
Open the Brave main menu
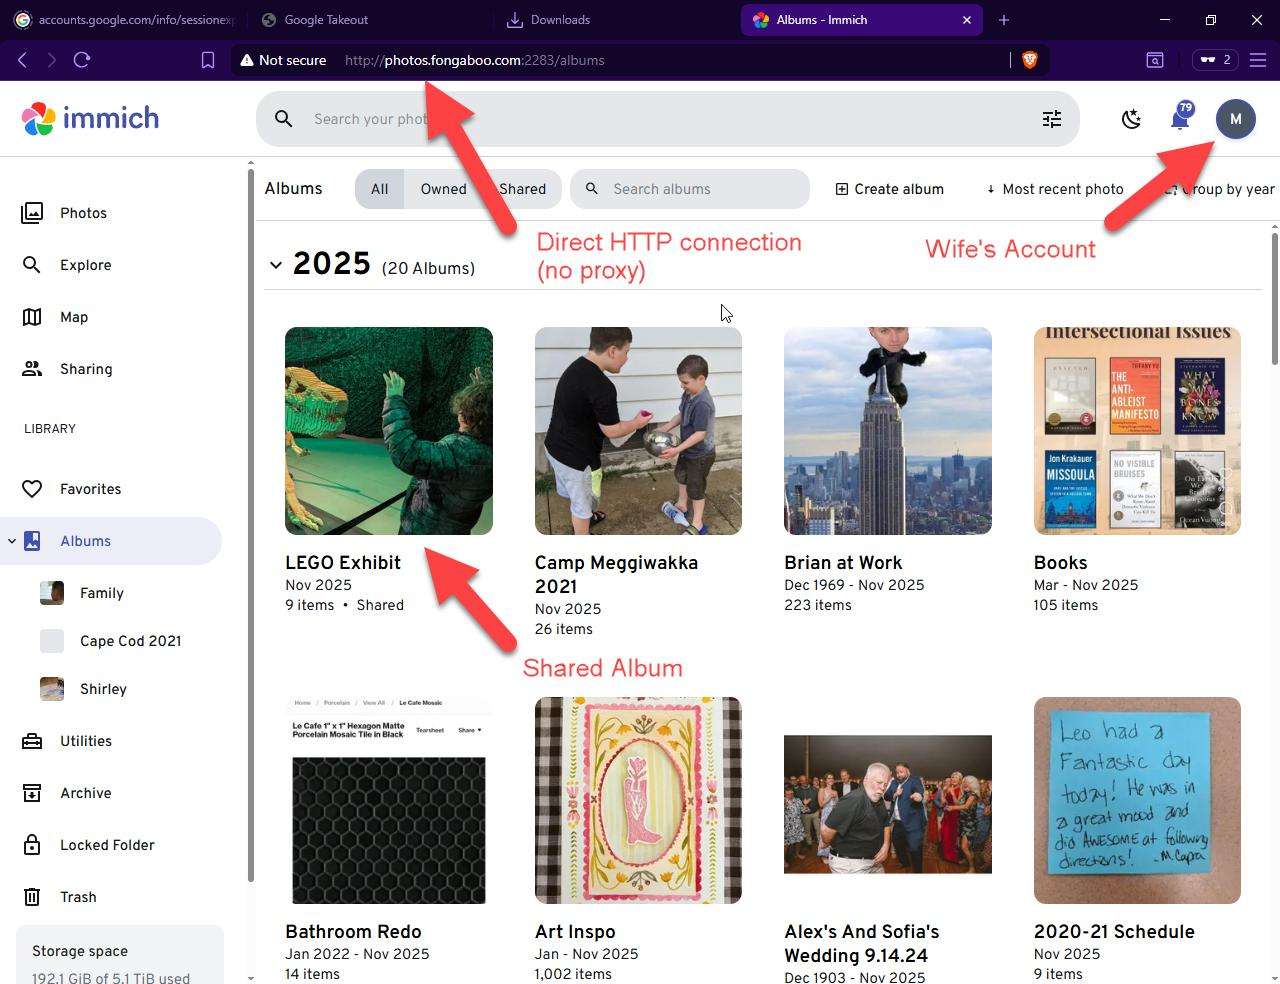point(1258,60)
